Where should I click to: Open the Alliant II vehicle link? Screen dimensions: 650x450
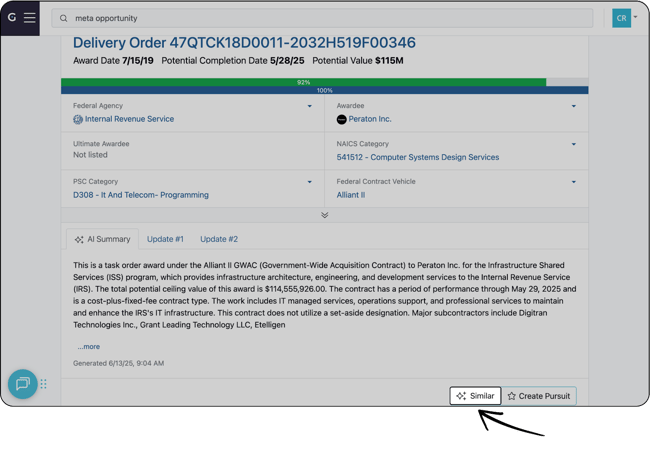[351, 195]
